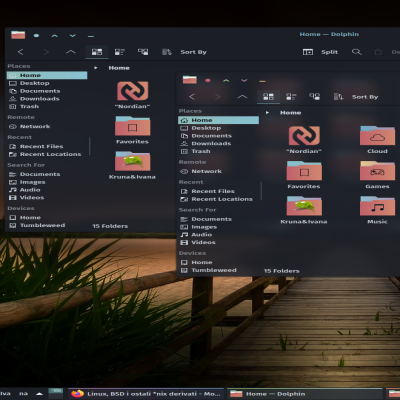This screenshot has width=400, height=400.
Task: Select Kruna&Ivana folder in front window
Action: click(304, 210)
